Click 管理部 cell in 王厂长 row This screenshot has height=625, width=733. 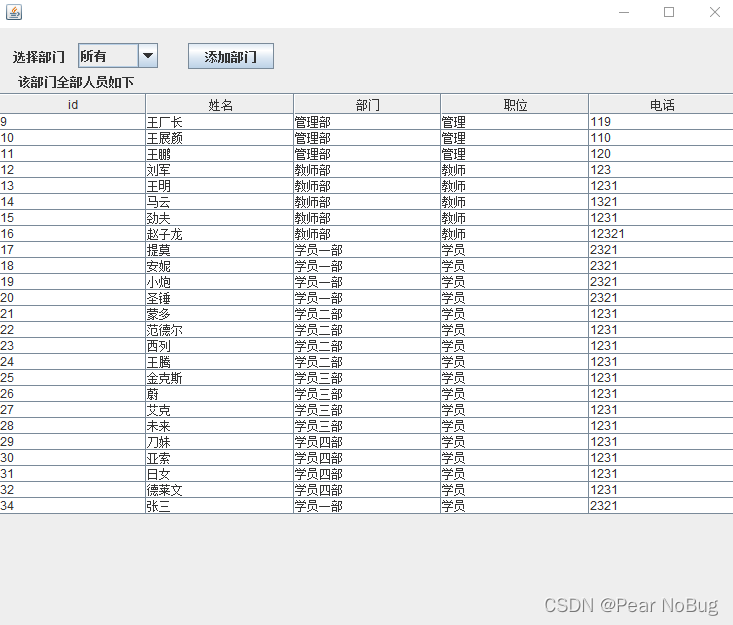pos(367,122)
